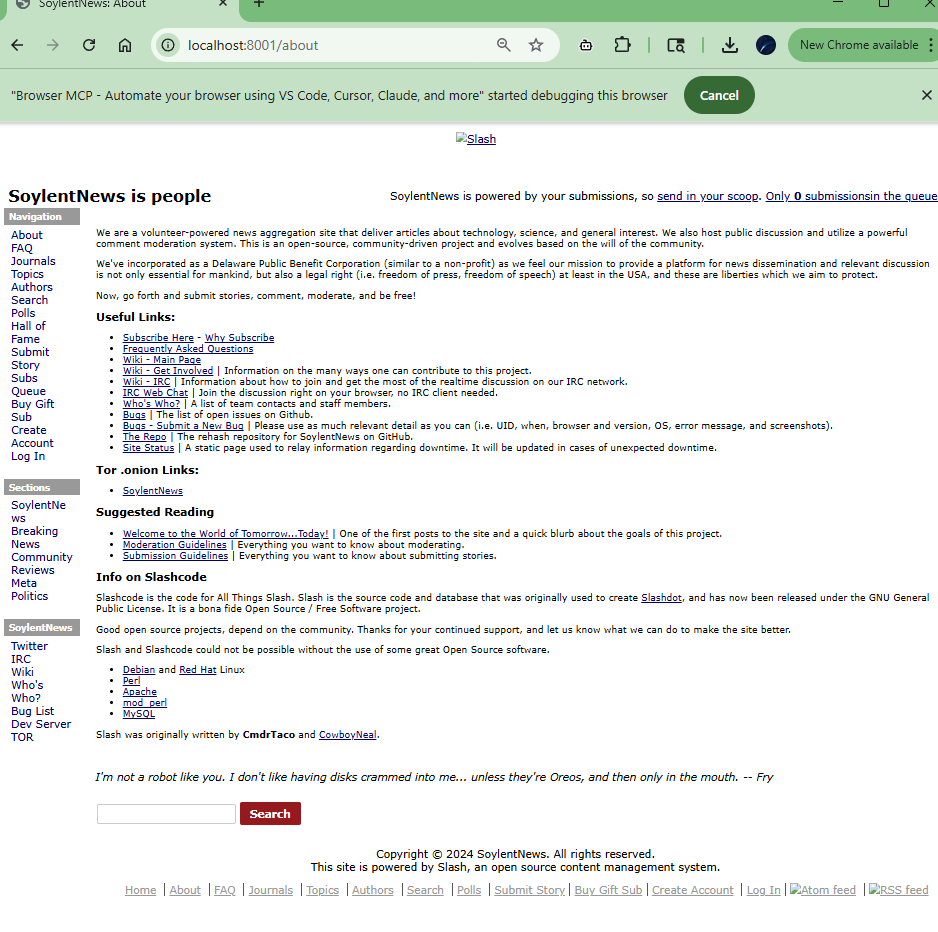Image resolution: width=938 pixels, height=932 pixels.
Task: Open the Slashdot link
Action: pyautogui.click(x=661, y=598)
